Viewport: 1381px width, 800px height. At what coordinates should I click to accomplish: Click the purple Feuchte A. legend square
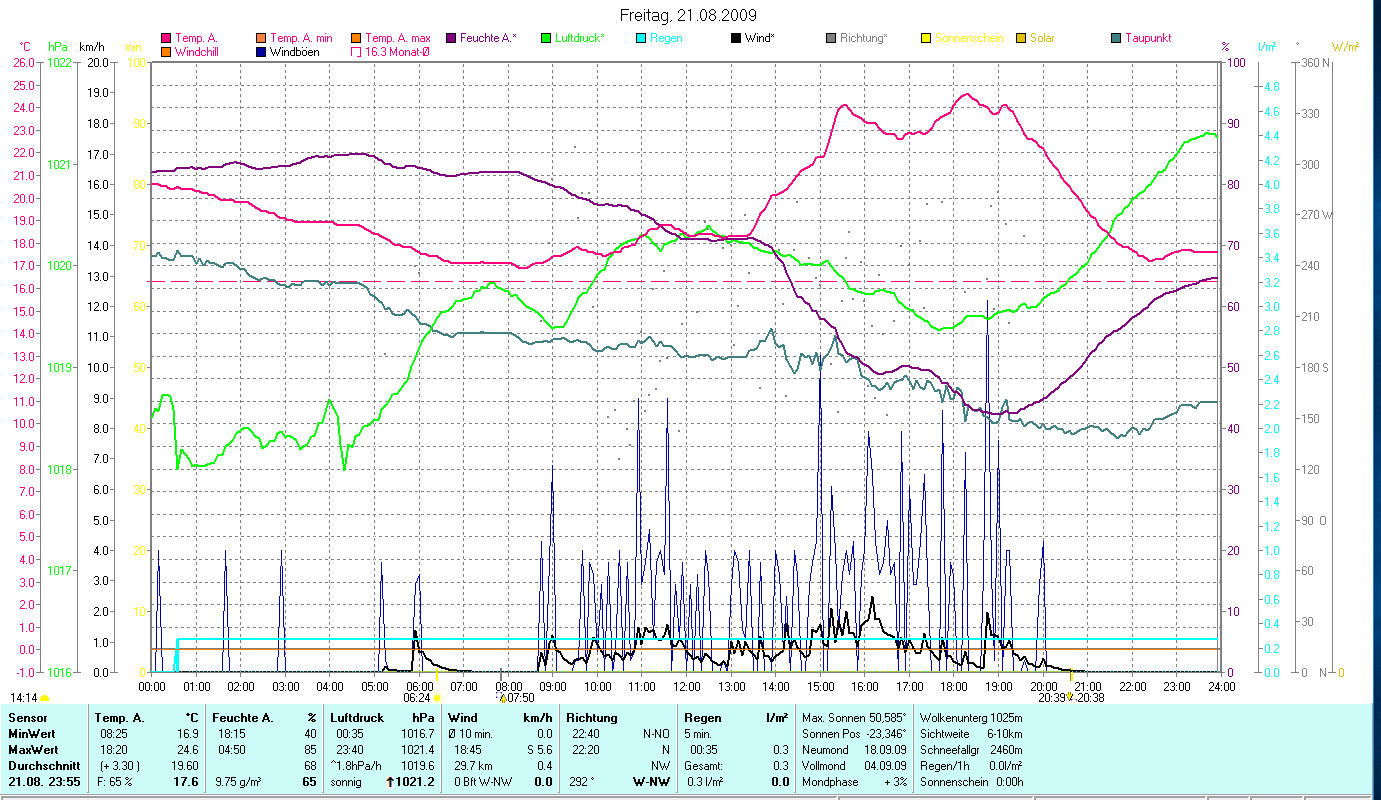[x=450, y=38]
